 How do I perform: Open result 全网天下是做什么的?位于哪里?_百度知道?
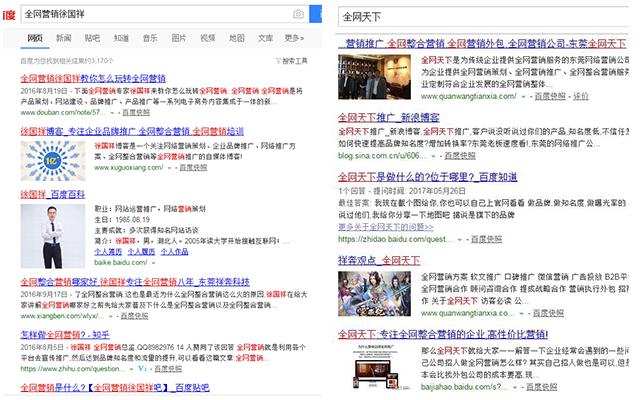point(428,177)
